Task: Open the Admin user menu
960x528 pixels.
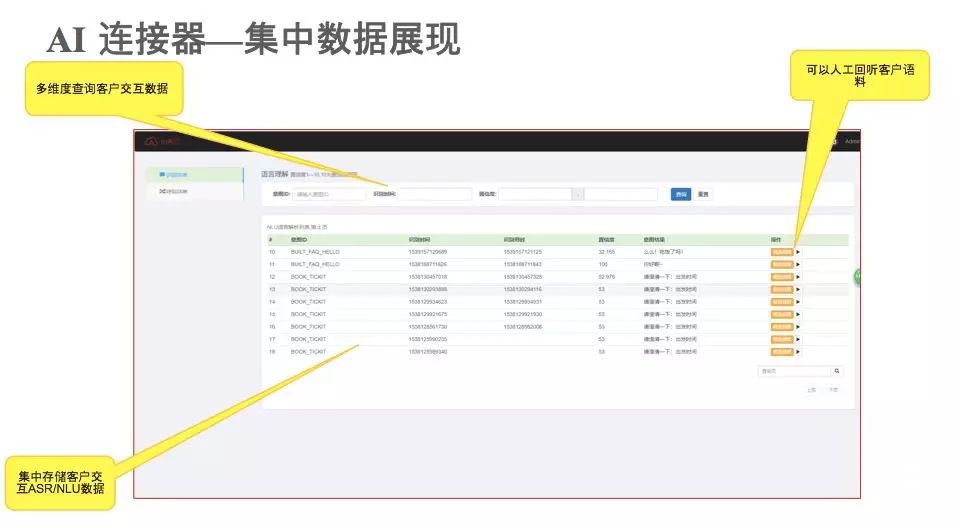Action: coord(851,141)
